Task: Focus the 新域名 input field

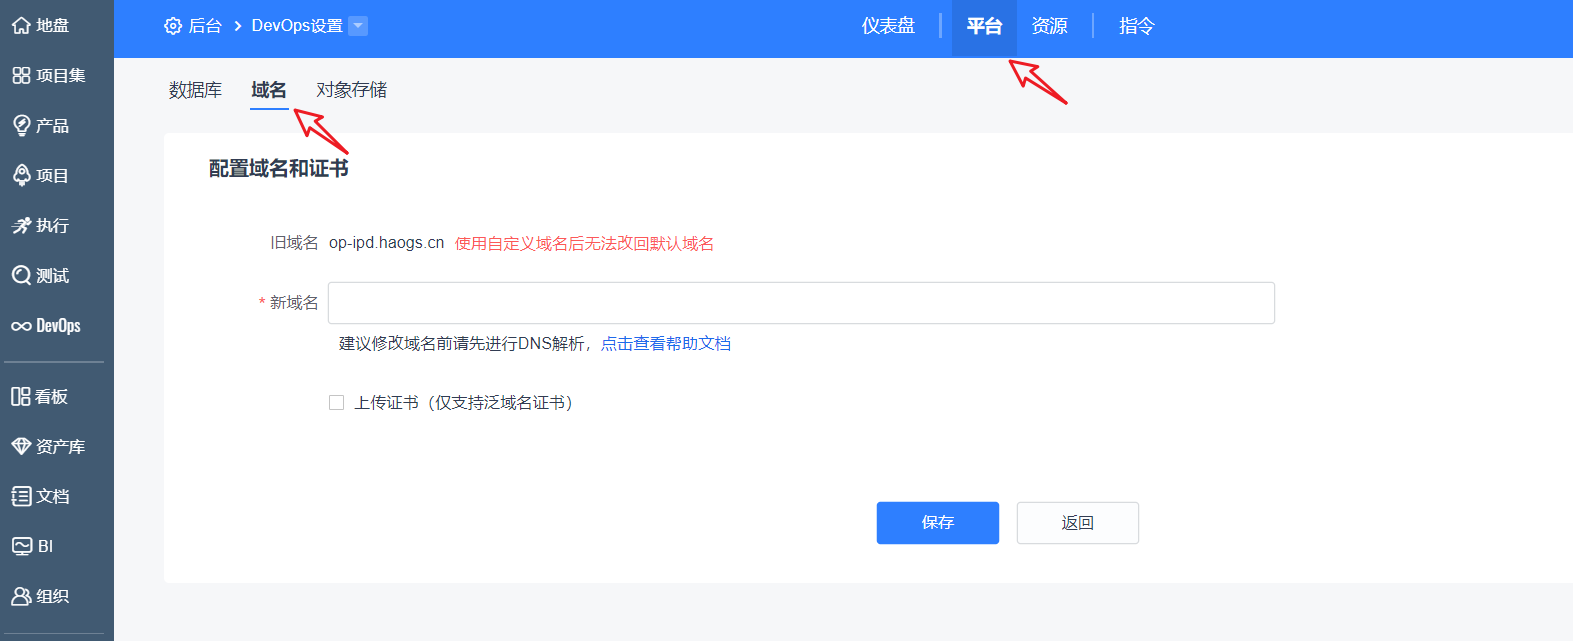Action: coord(801,303)
